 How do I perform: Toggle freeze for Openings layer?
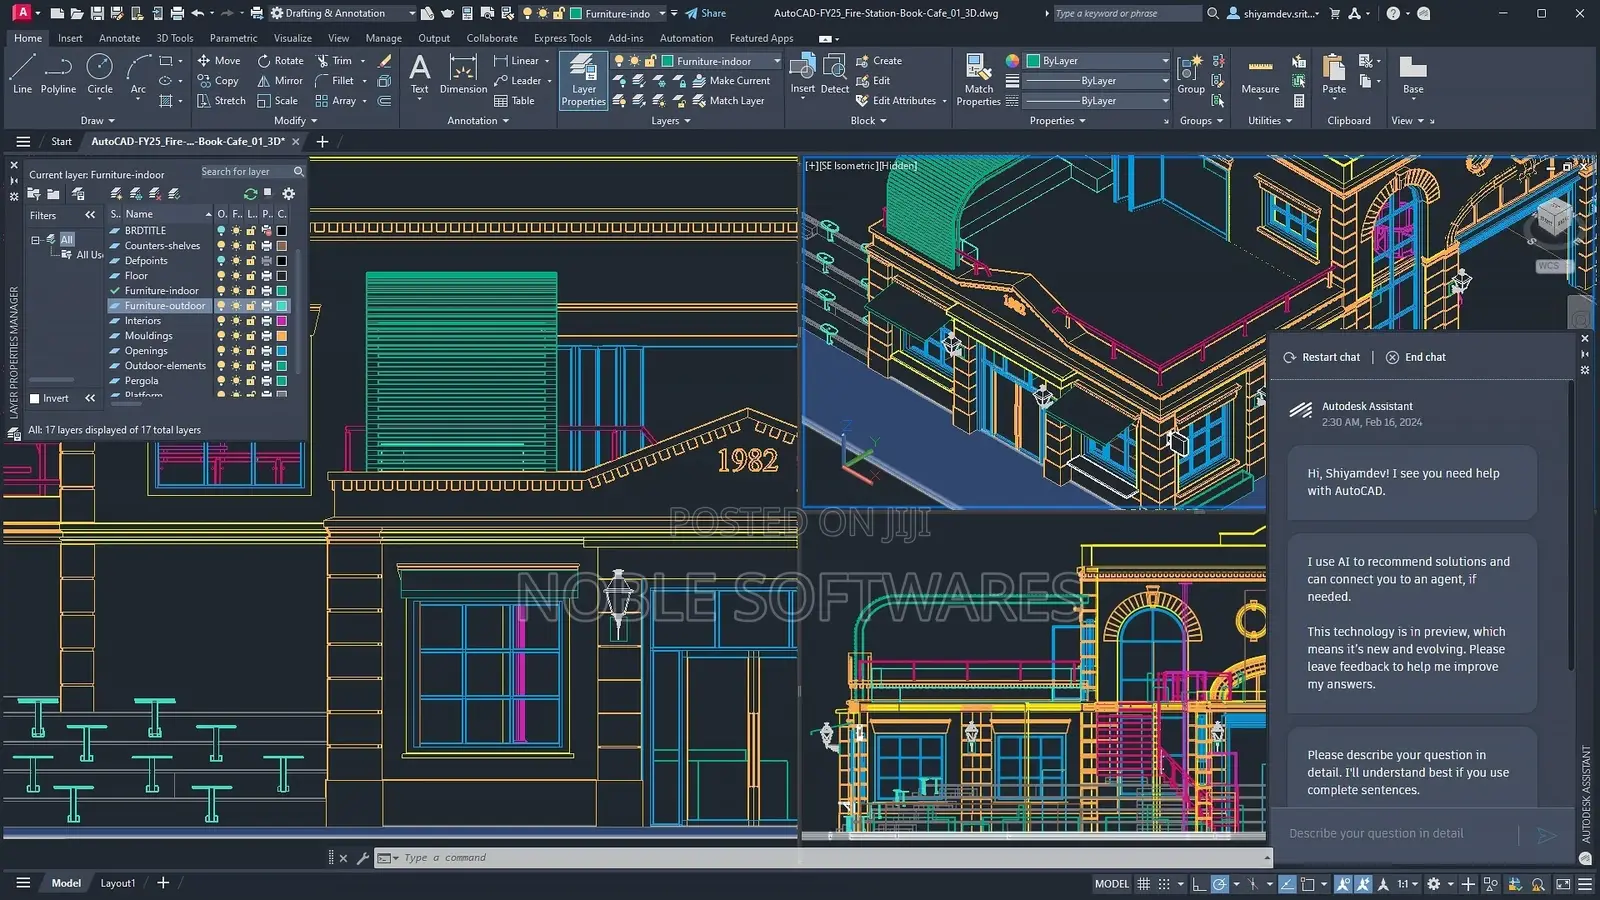[x=236, y=351]
